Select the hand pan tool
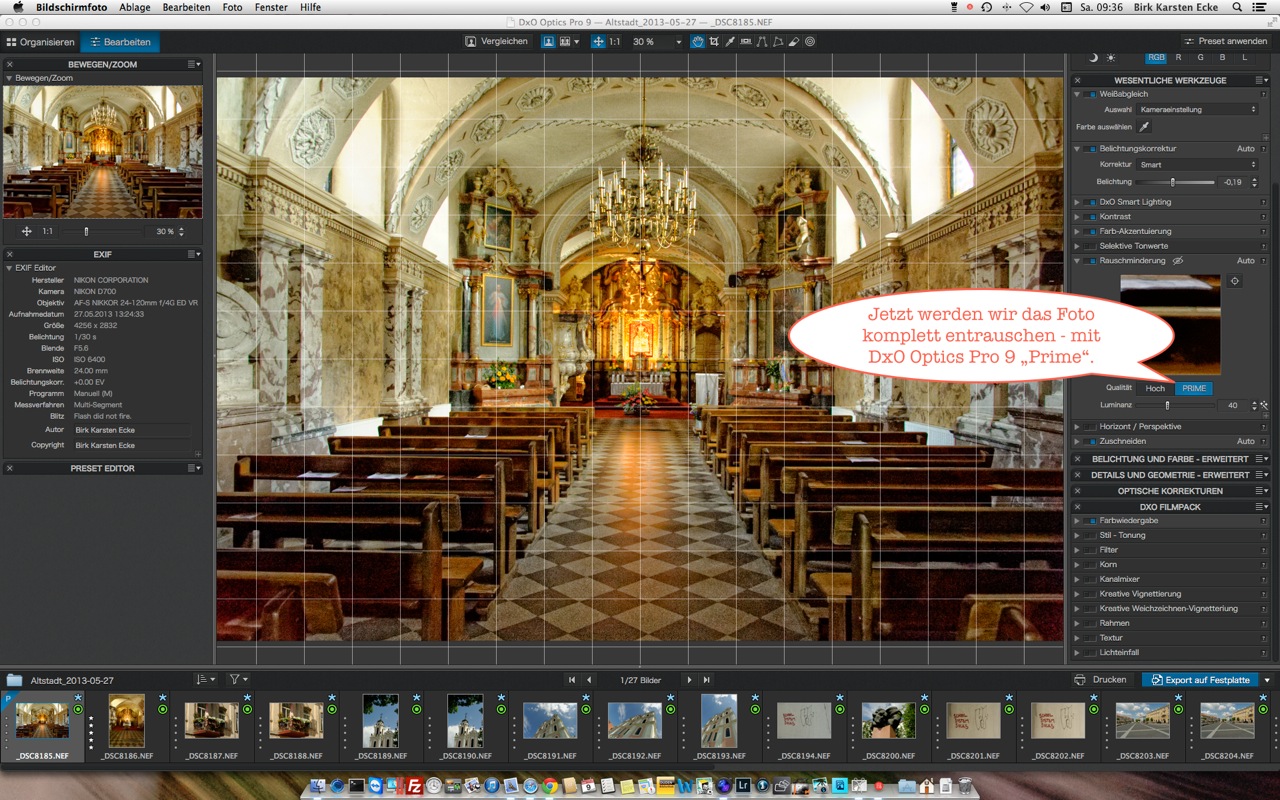 [698, 42]
